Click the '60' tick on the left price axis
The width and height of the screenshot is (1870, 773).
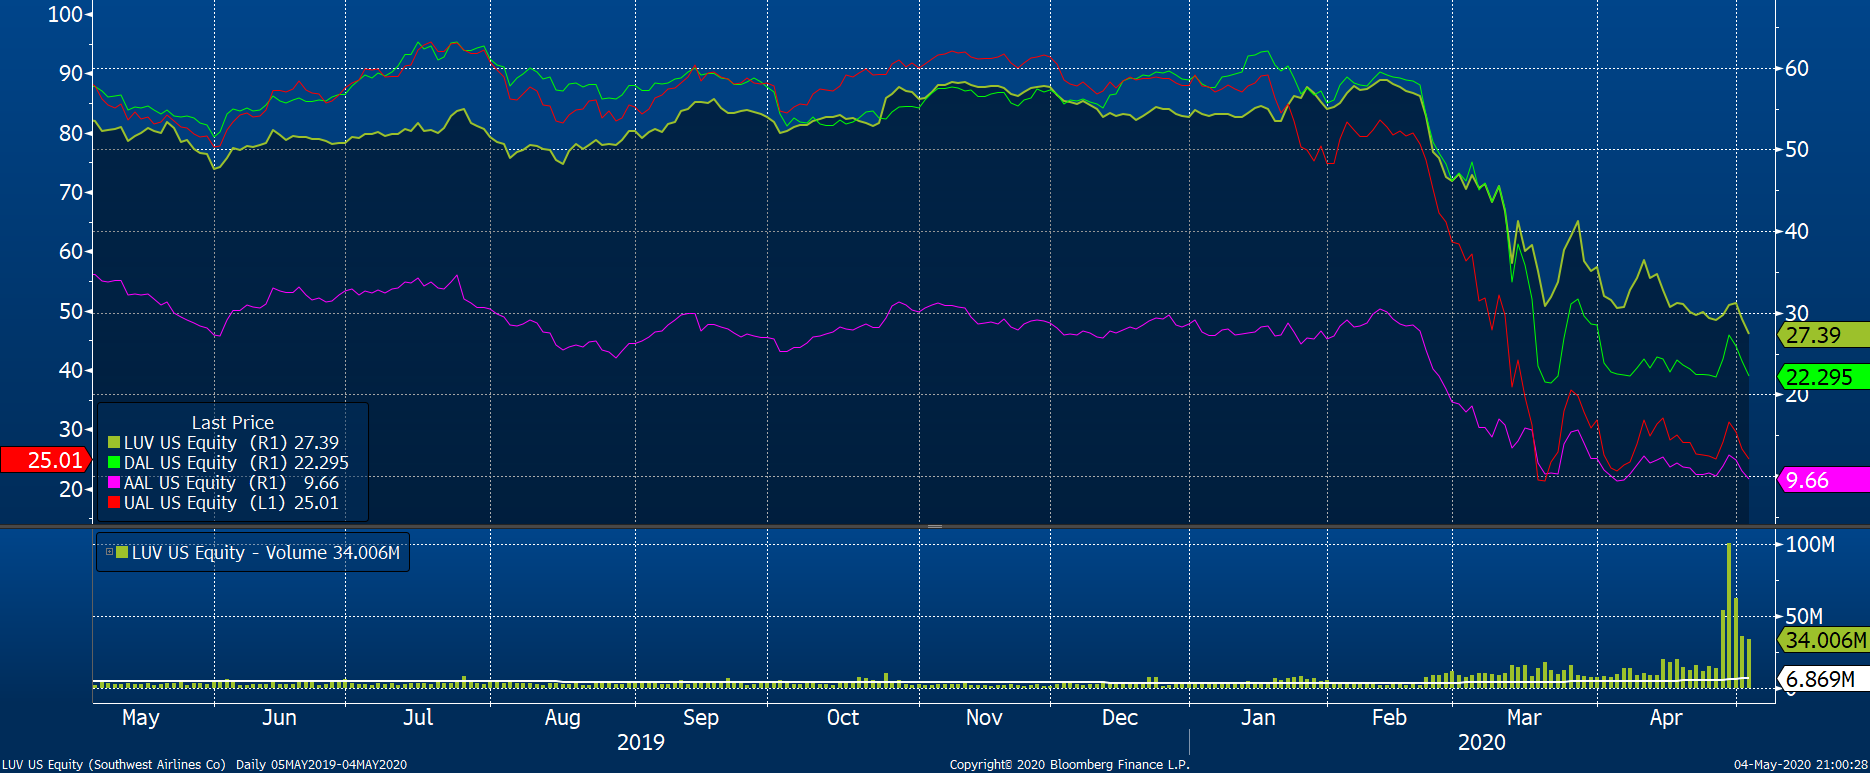[x=71, y=251]
